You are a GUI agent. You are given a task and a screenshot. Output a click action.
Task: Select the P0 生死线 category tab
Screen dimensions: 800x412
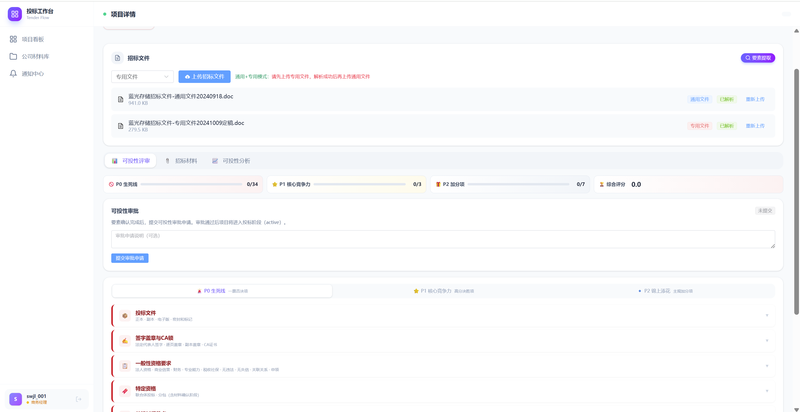[x=222, y=291]
